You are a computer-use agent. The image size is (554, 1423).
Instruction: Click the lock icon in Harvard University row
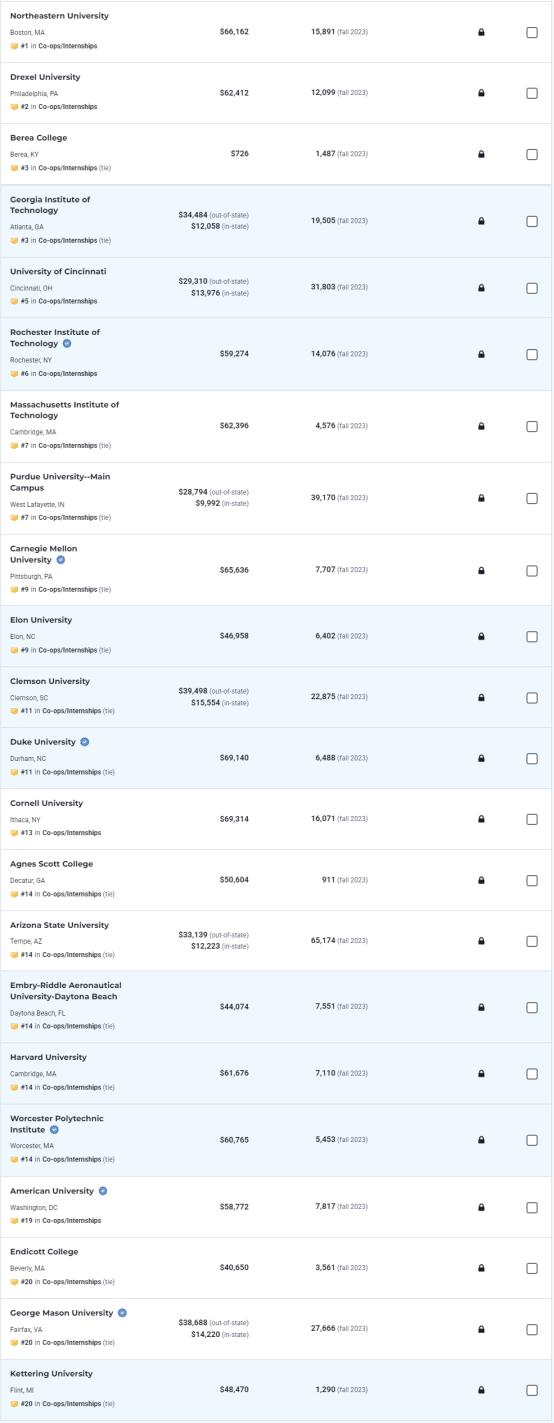(x=481, y=1073)
